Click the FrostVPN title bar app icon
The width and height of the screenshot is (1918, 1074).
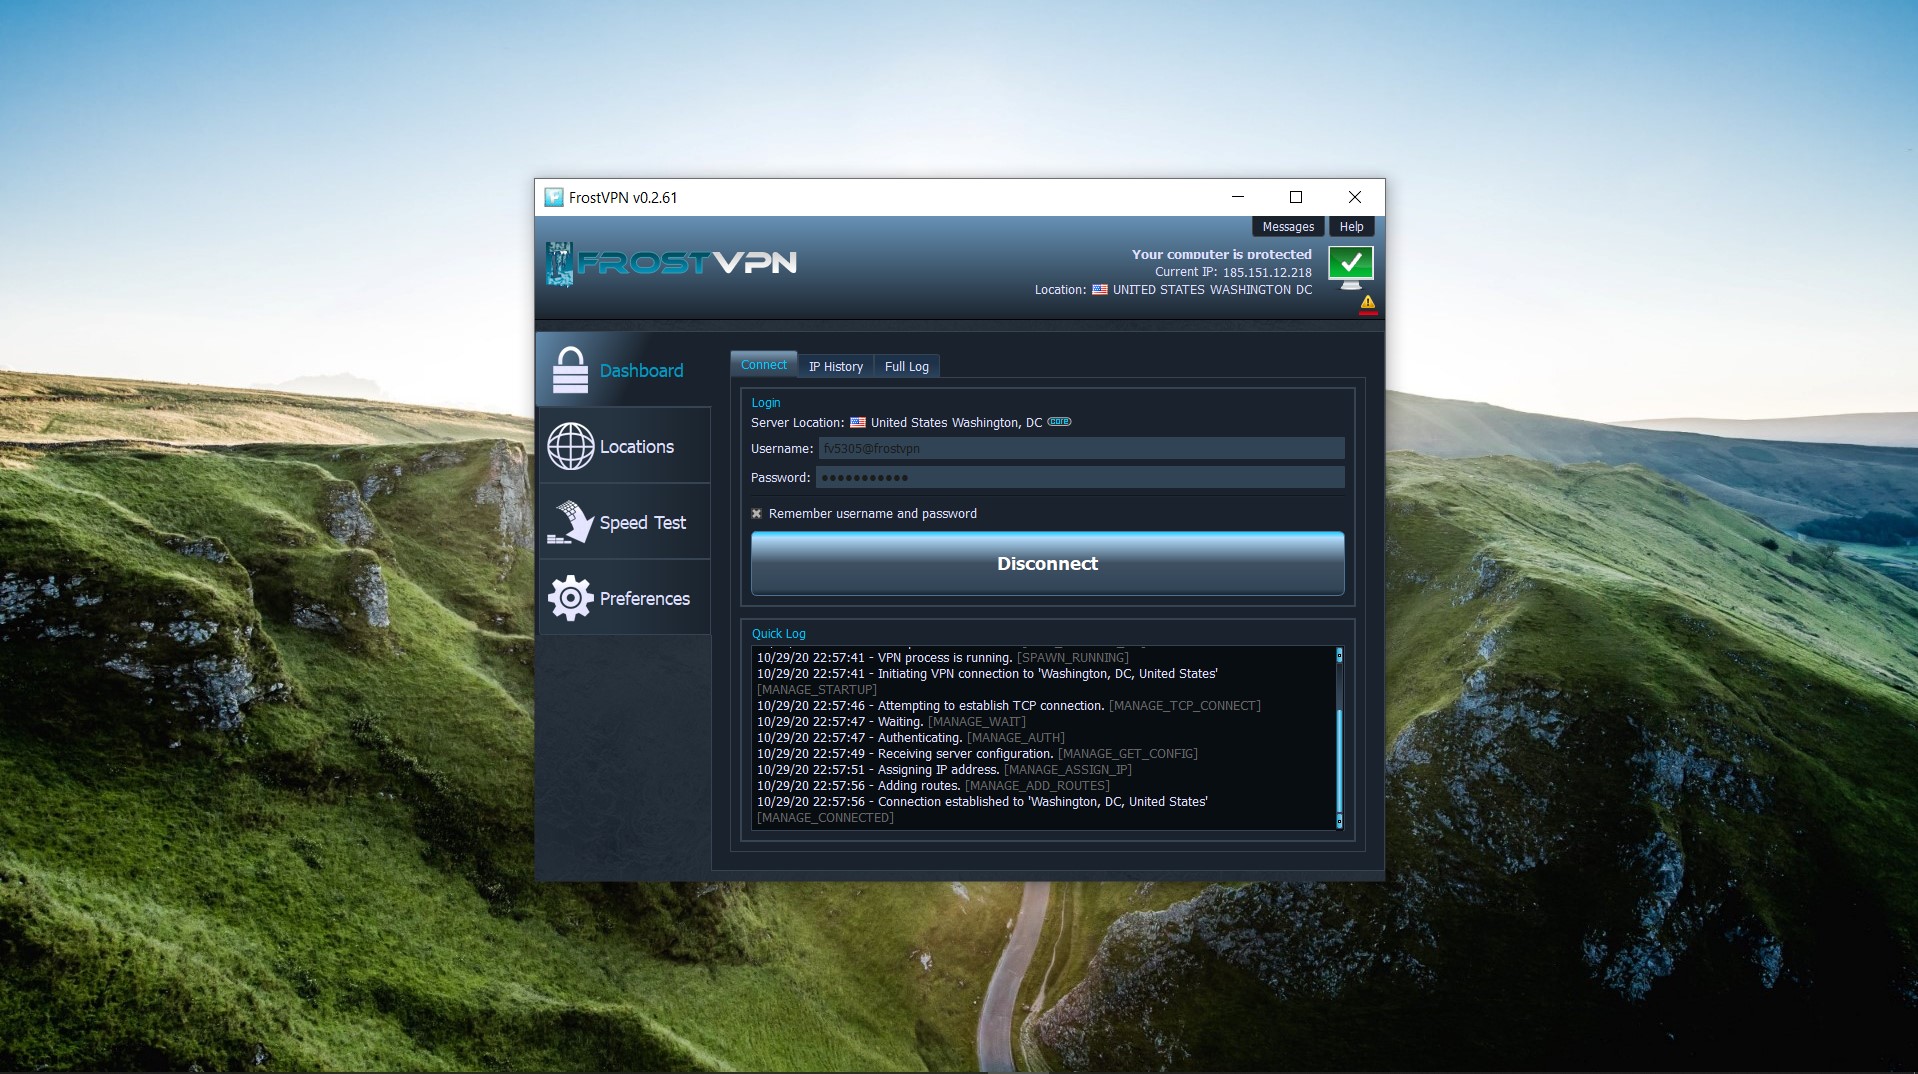554,197
